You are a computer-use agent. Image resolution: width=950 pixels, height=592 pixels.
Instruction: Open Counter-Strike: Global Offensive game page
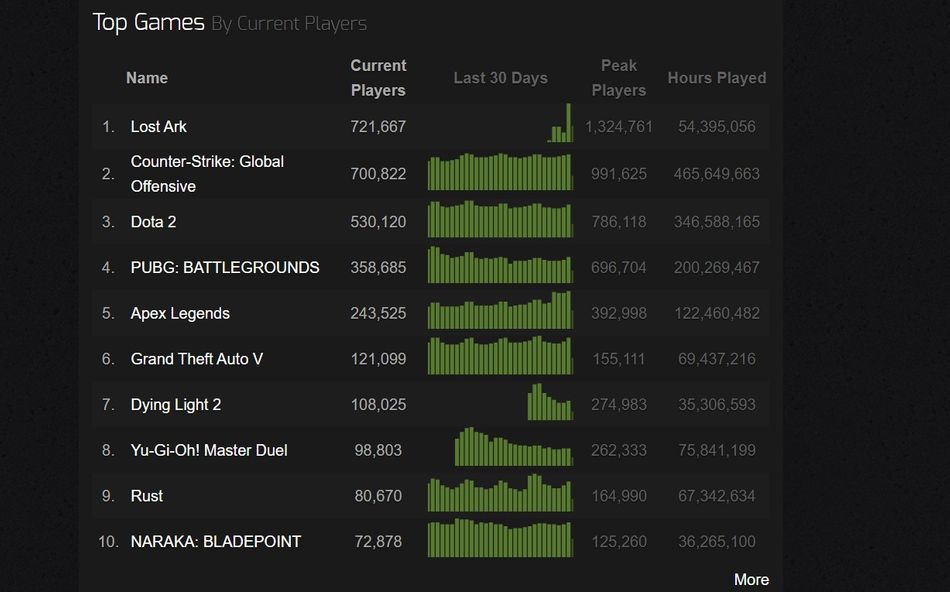[207, 174]
